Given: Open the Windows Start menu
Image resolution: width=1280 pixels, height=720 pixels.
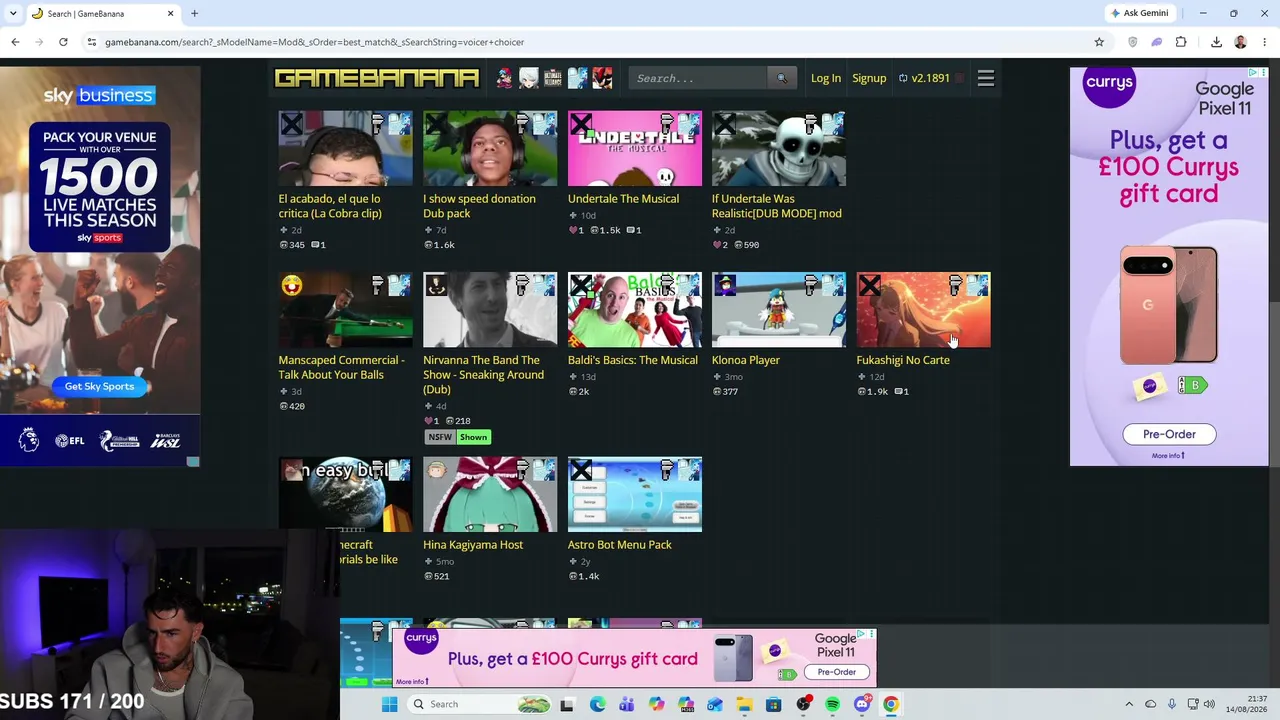Looking at the screenshot, I should click(390, 704).
